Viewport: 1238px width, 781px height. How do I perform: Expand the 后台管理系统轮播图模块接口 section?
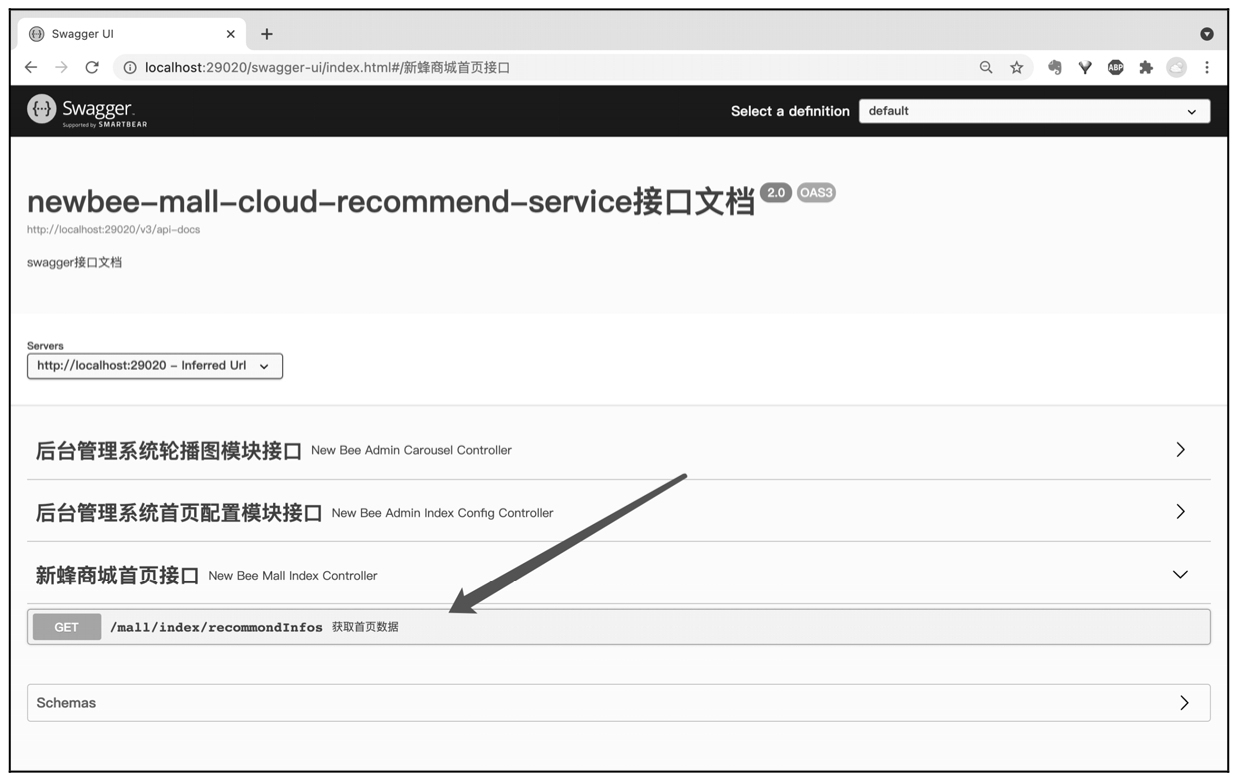pos(1180,450)
